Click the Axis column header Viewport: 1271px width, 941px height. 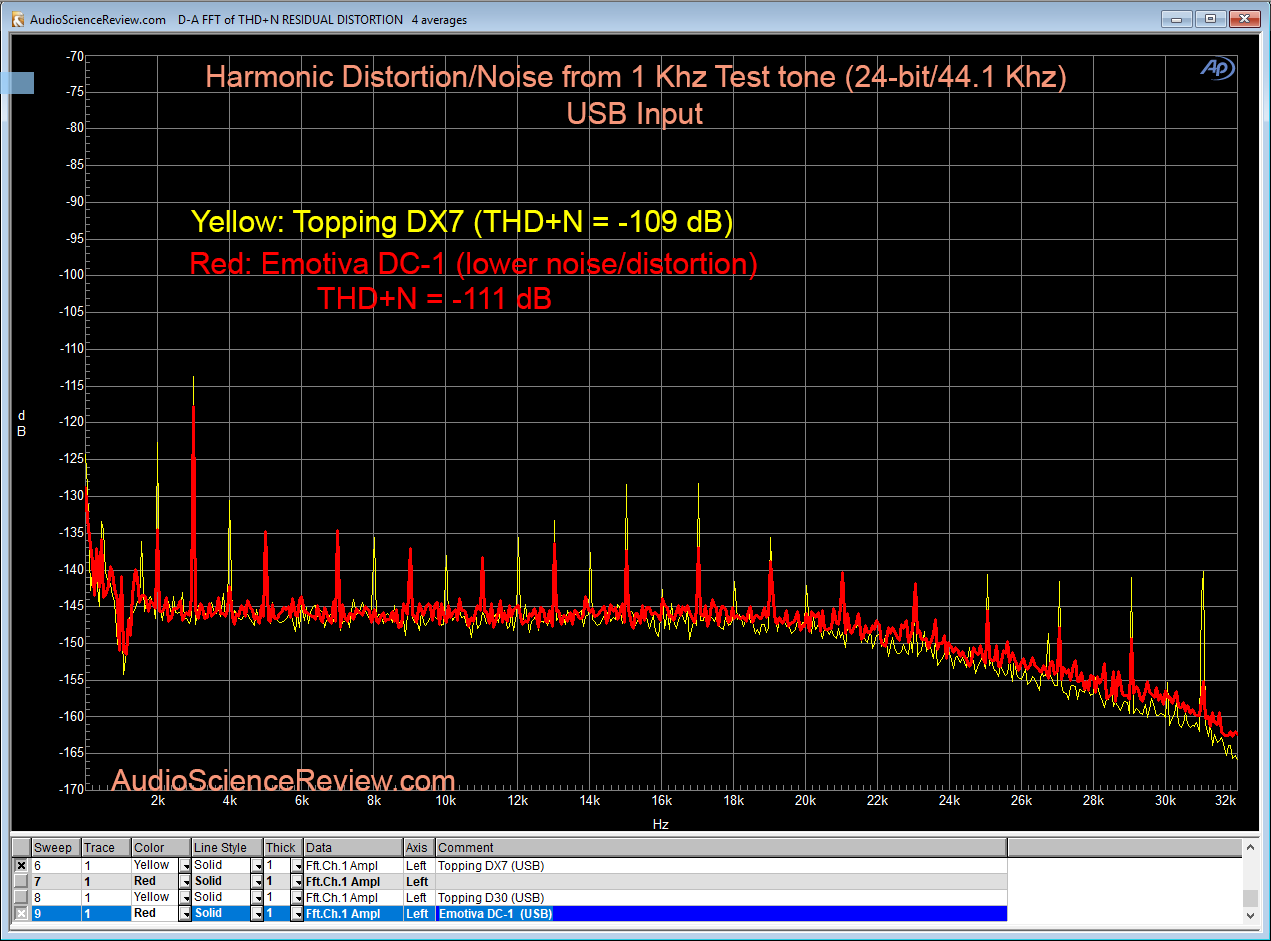tap(419, 848)
